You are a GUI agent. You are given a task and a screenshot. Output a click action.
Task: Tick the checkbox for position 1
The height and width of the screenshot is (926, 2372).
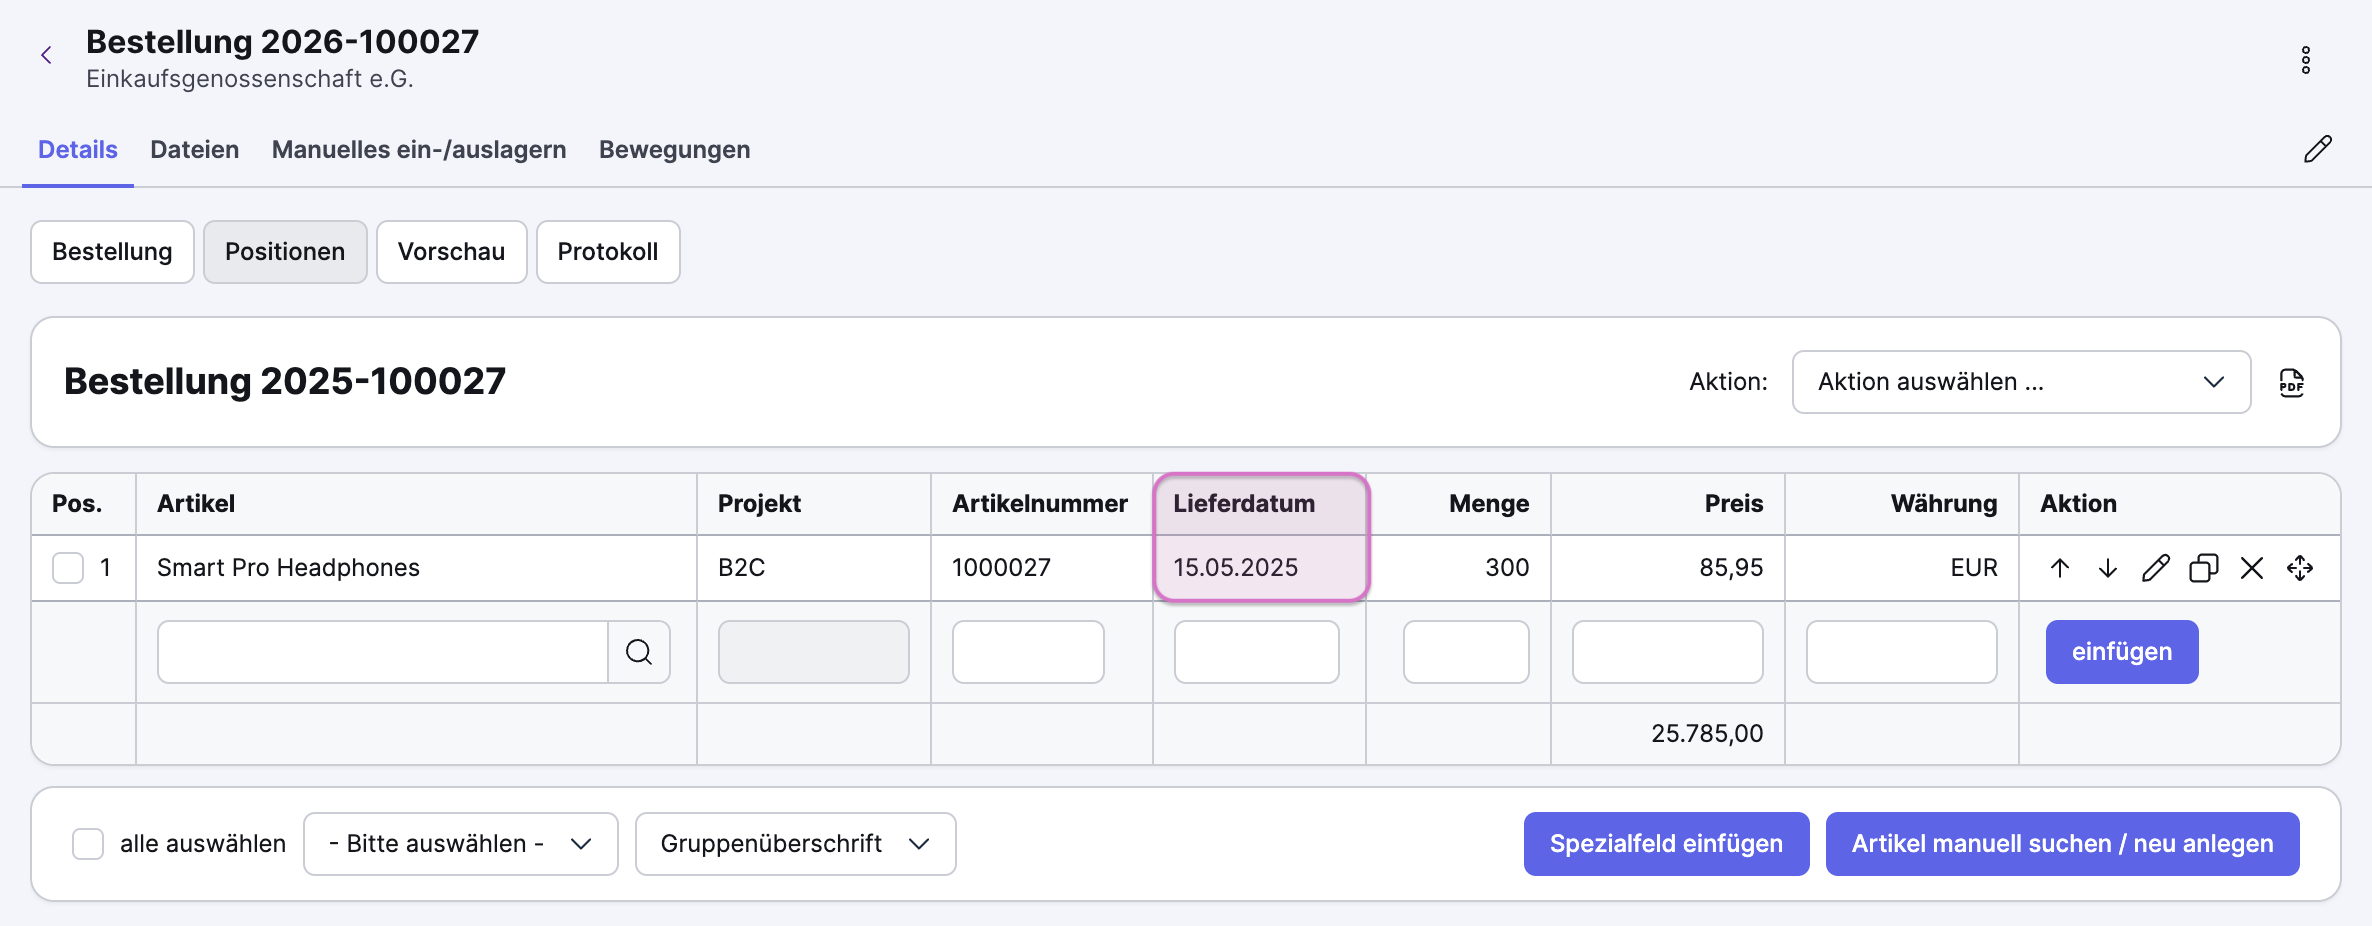[x=68, y=568]
